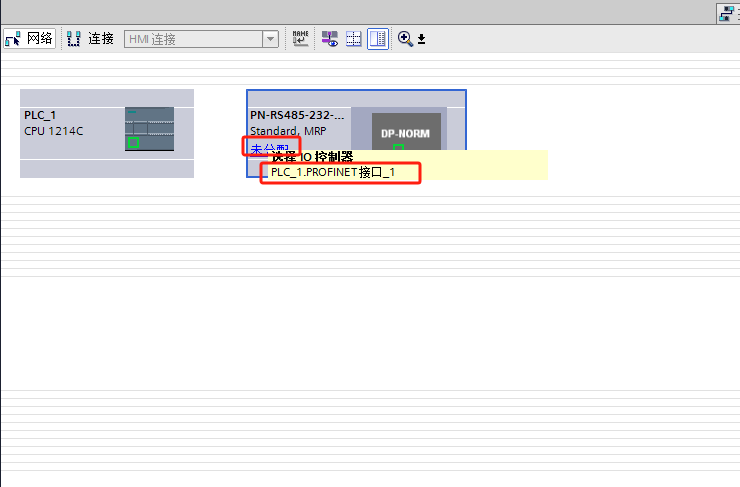The height and width of the screenshot is (487, 740).
Task: Click the assign device NAME icon
Action: (300, 38)
